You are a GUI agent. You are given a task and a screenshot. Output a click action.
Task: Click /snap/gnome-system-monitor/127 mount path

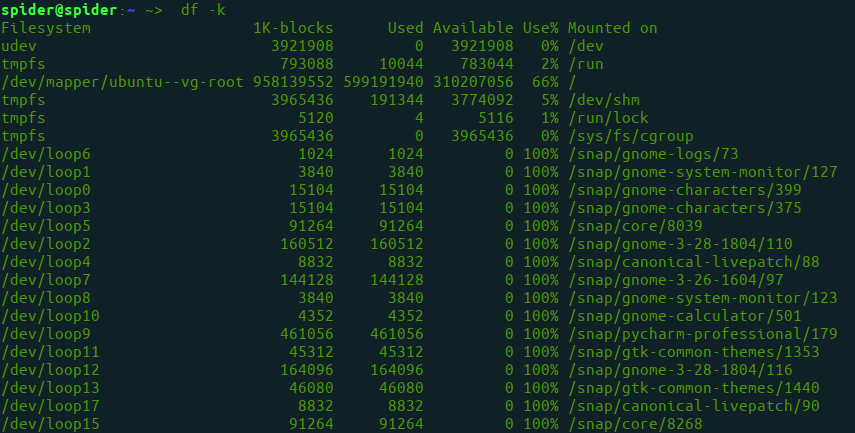(703, 172)
